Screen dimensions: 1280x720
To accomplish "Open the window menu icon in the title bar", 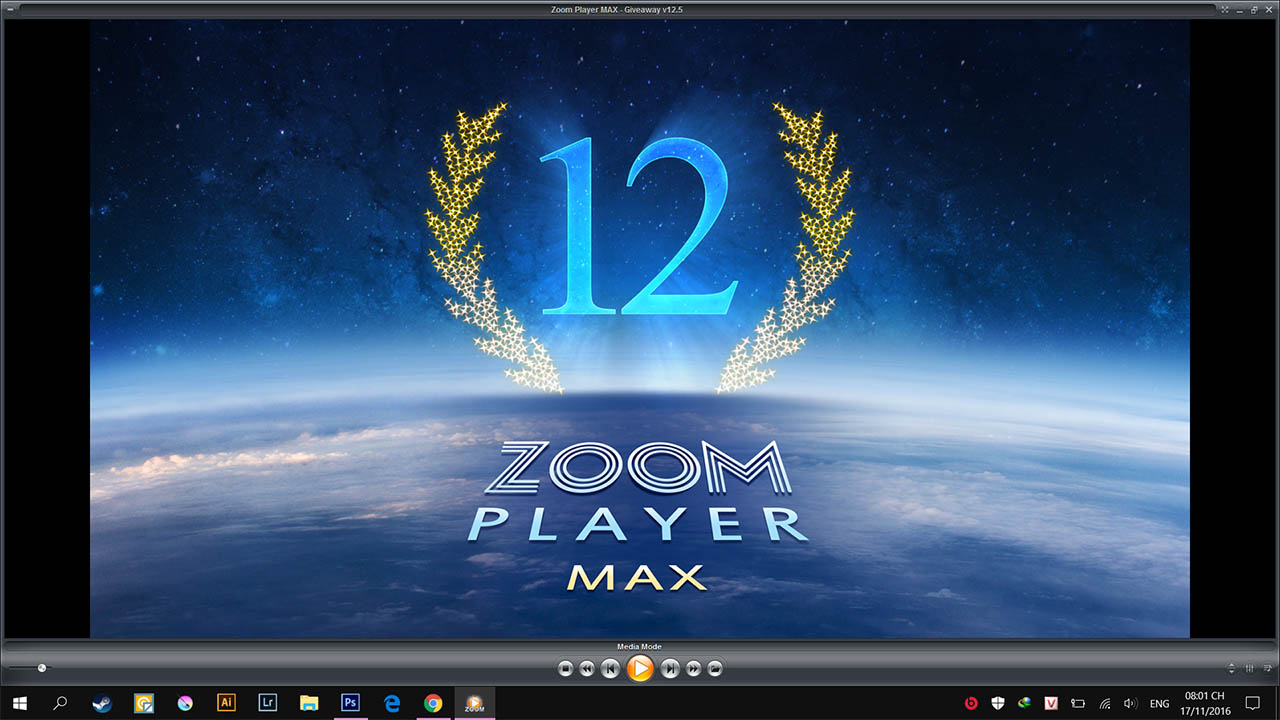I will pos(12,11).
